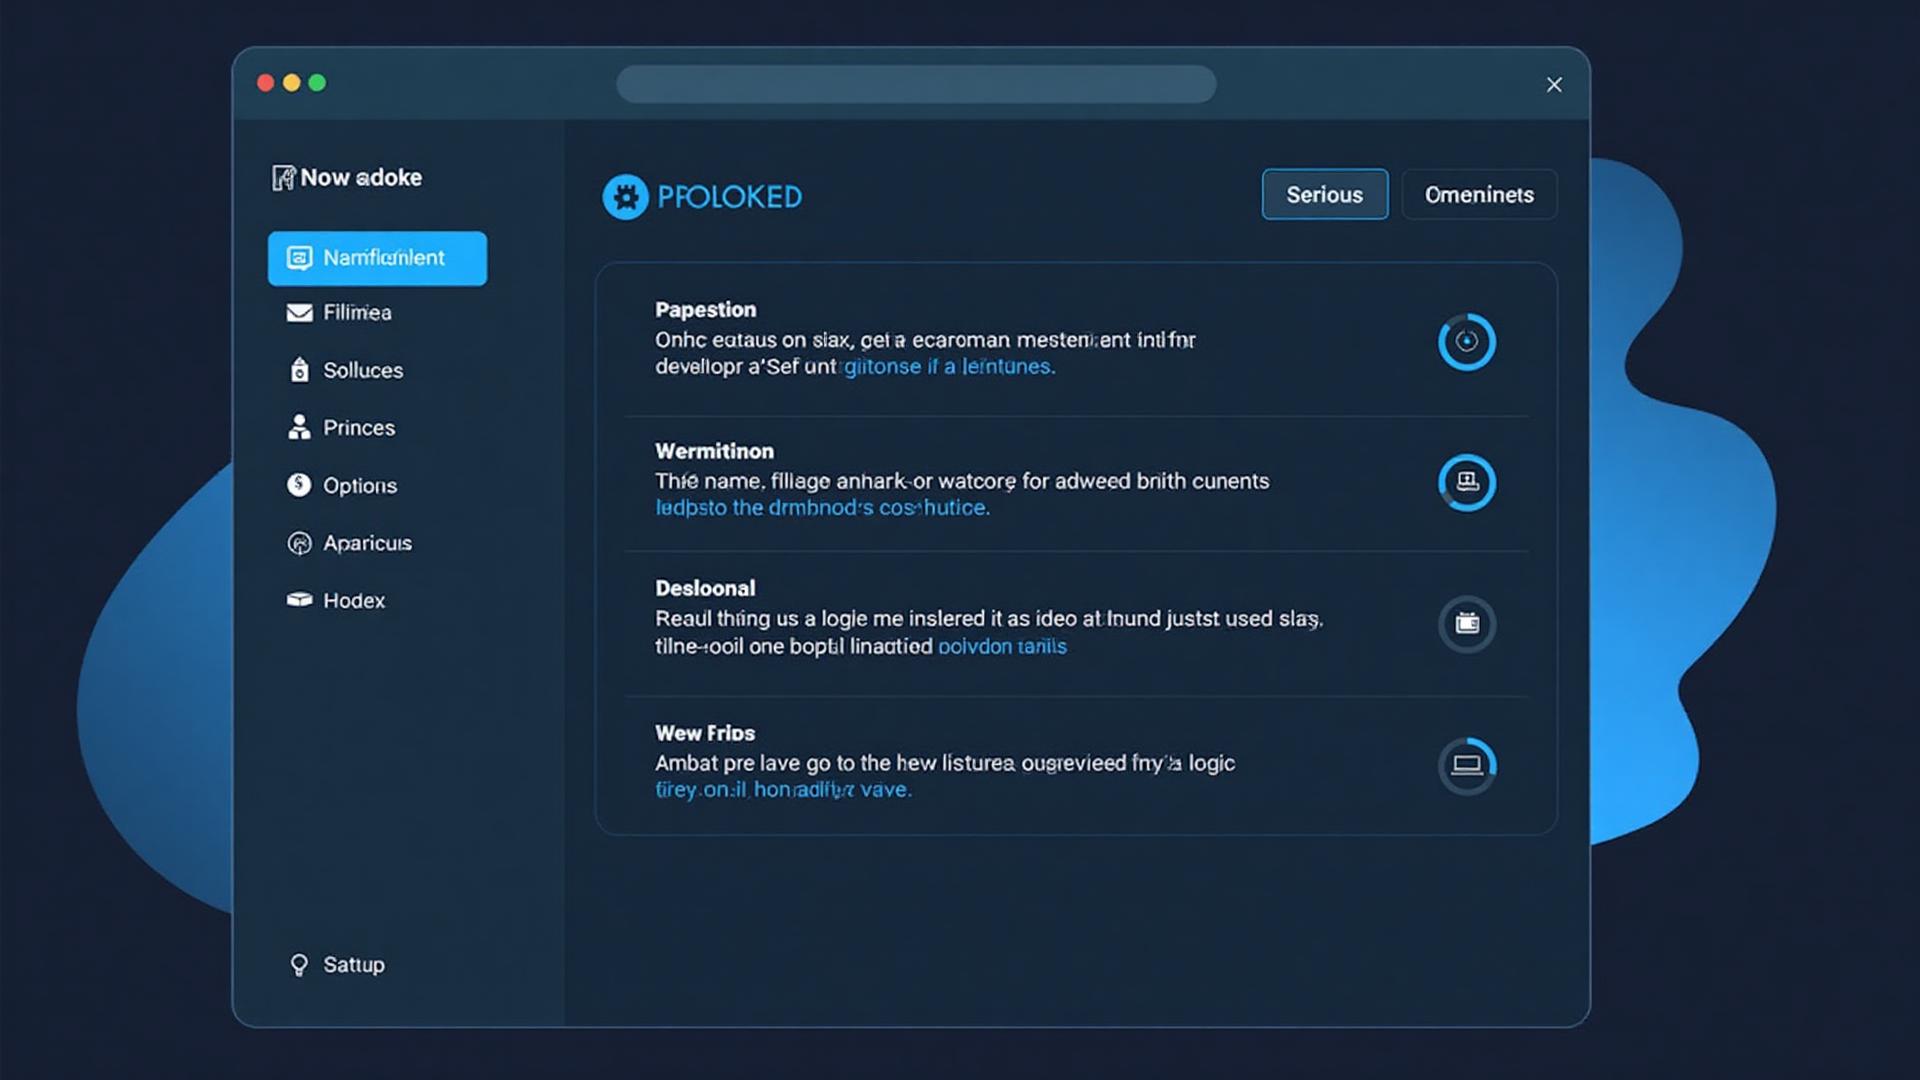This screenshot has height=1080, width=1920.
Task: Follow the 'giitonse if a leıntunes' link
Action: coord(949,367)
